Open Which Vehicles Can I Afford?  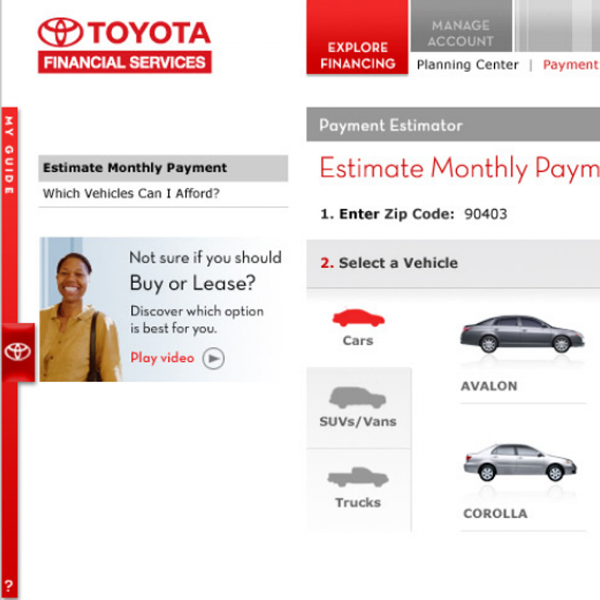point(131,194)
